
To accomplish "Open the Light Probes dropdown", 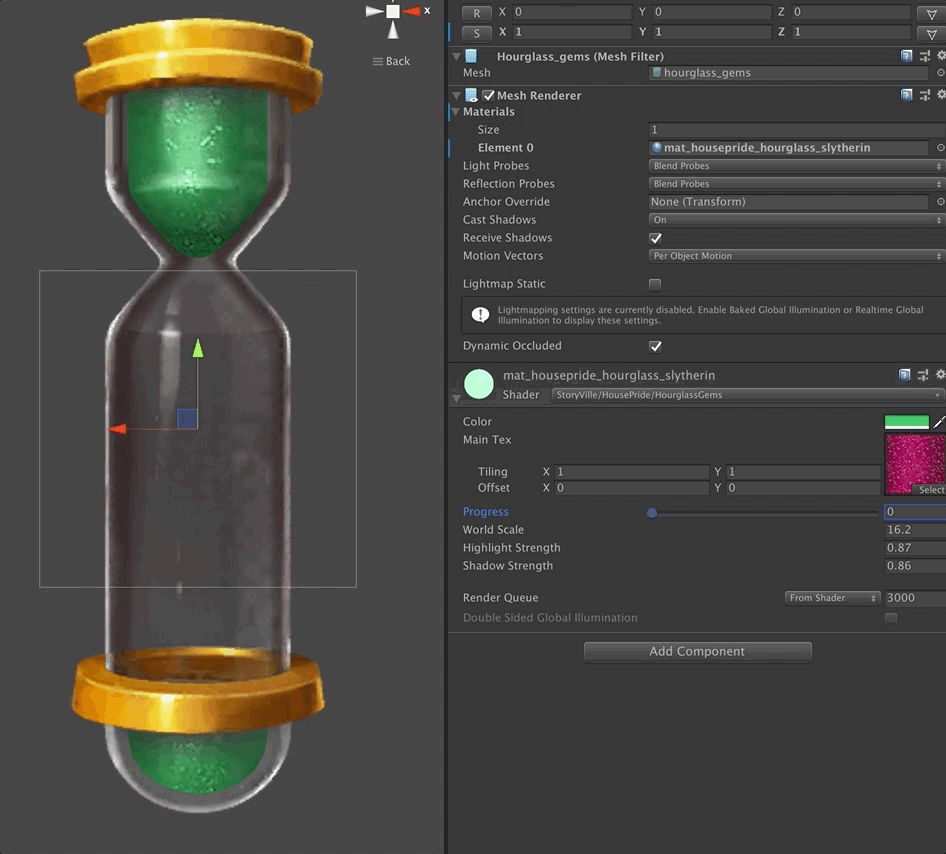I will pyautogui.click(x=797, y=166).
